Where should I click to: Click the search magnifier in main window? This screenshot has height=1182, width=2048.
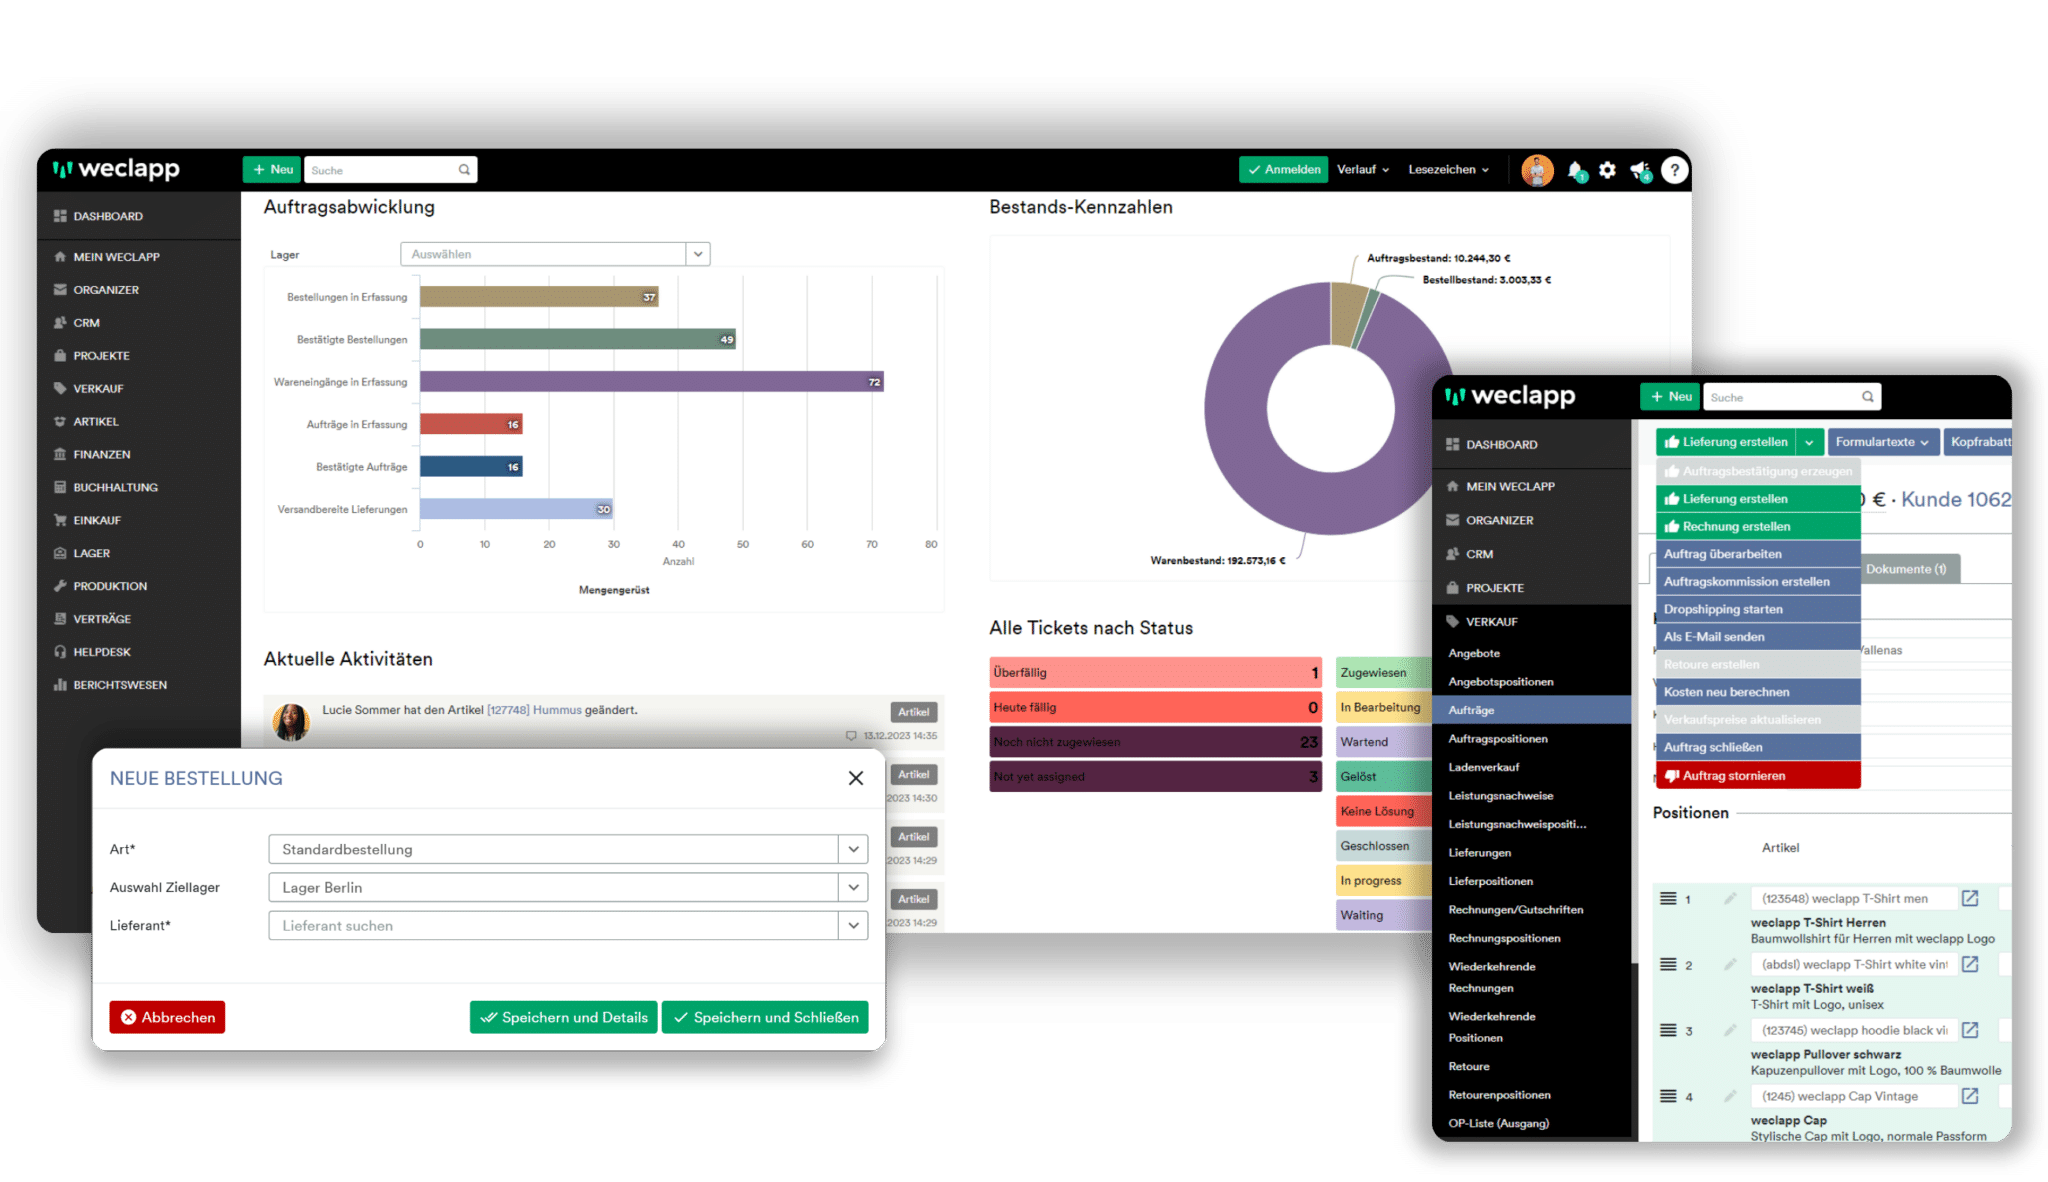coord(464,170)
